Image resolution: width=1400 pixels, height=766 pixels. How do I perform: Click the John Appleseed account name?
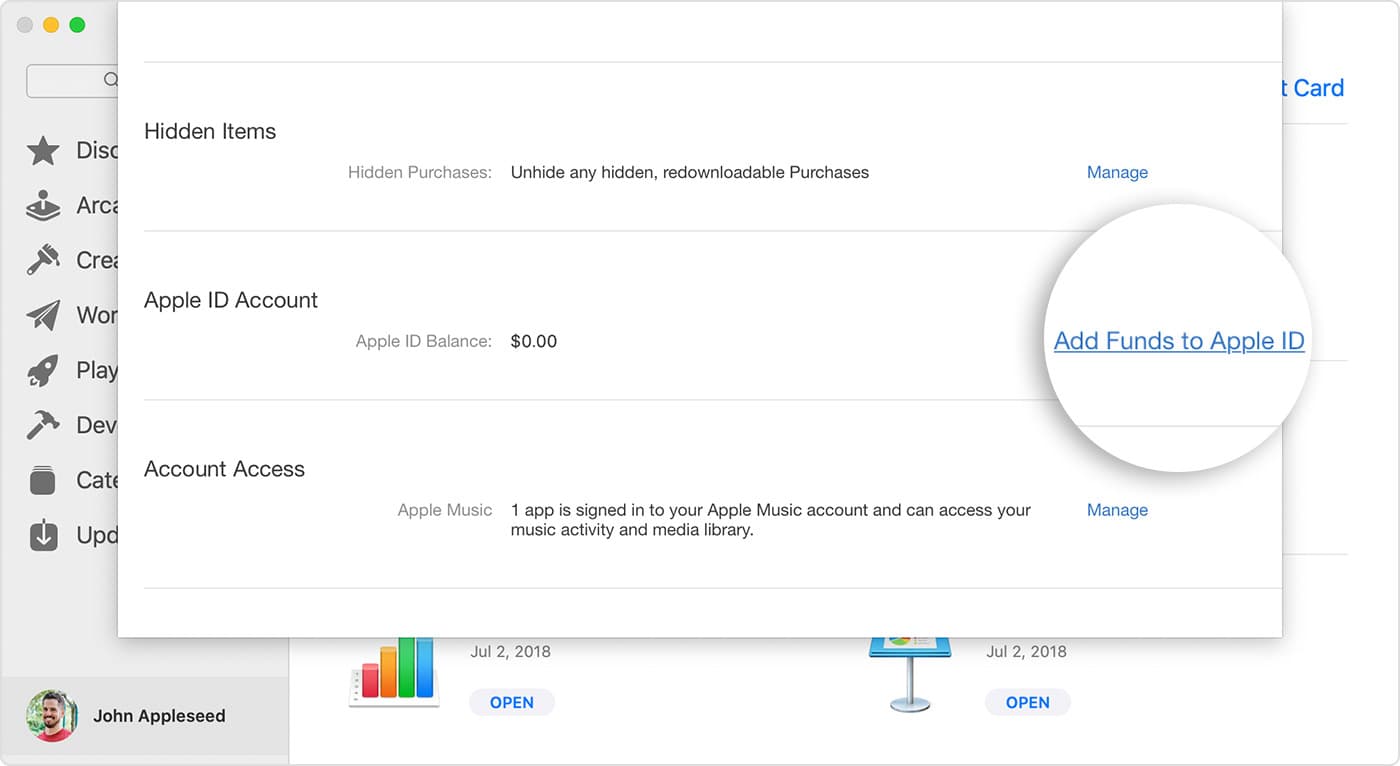click(x=159, y=716)
